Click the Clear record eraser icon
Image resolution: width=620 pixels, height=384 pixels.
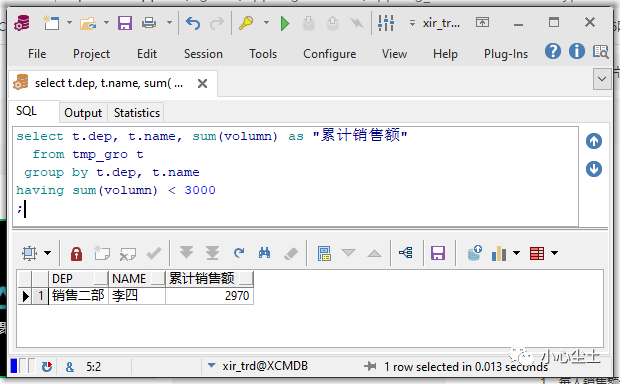(x=291, y=253)
